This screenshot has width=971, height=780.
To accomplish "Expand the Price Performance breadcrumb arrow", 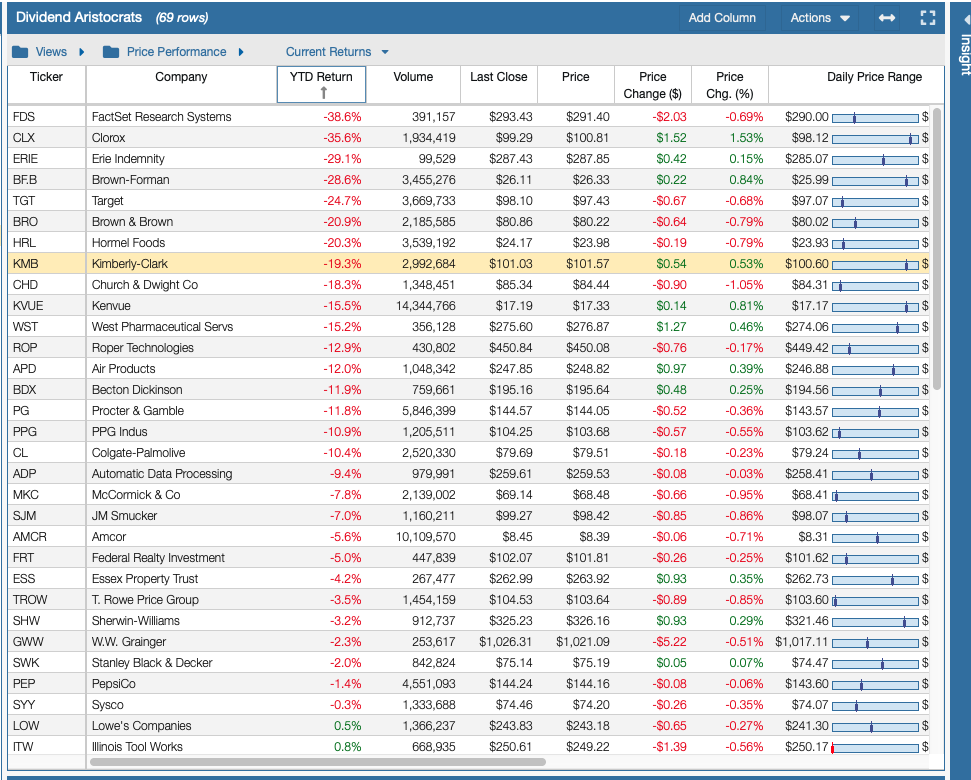I will click(x=240, y=50).
